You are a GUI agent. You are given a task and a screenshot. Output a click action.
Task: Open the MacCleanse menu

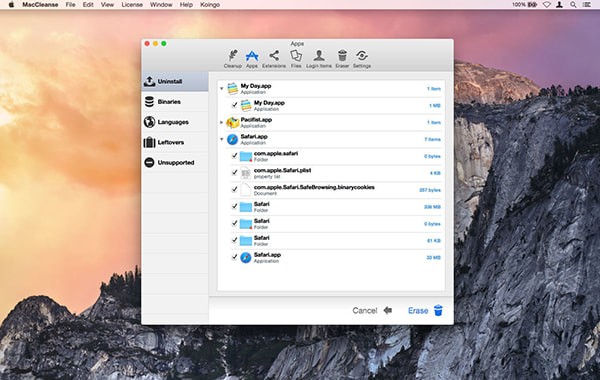(40, 5)
